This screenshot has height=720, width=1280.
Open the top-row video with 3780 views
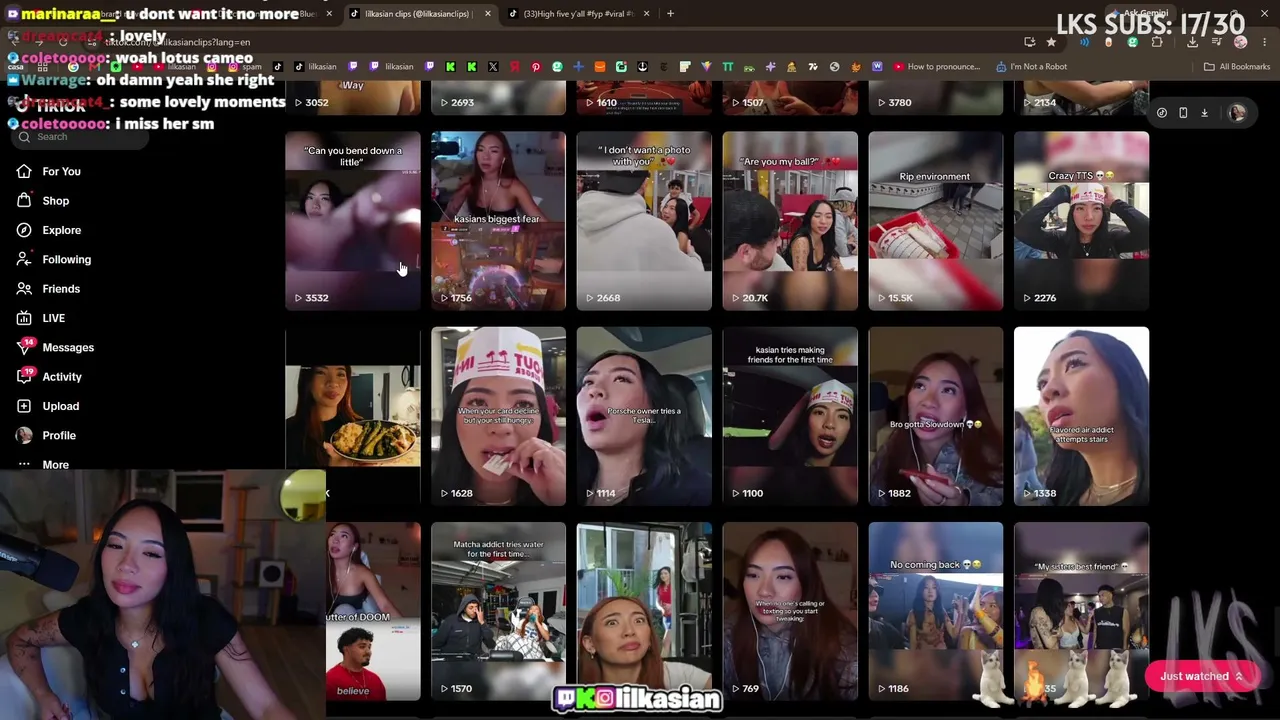(x=936, y=98)
